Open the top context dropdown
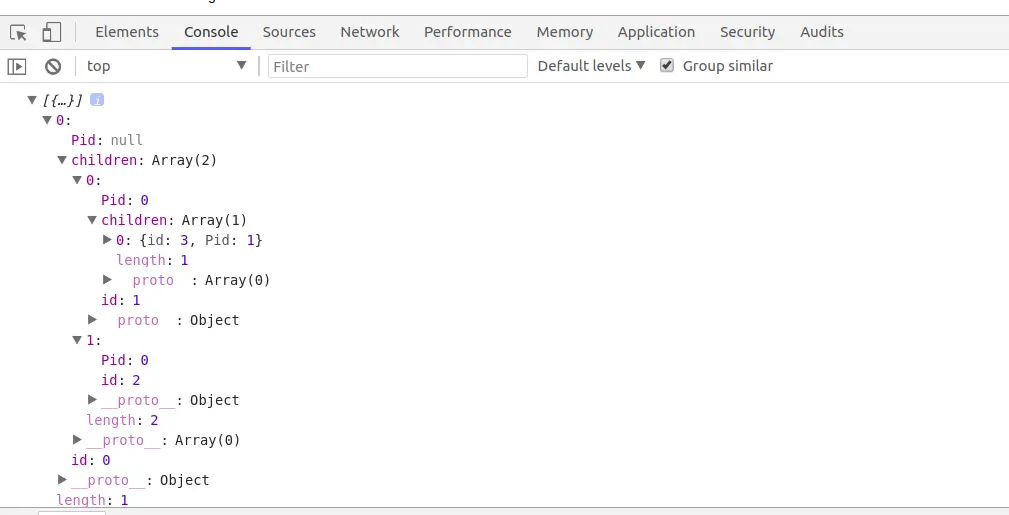 [166, 66]
